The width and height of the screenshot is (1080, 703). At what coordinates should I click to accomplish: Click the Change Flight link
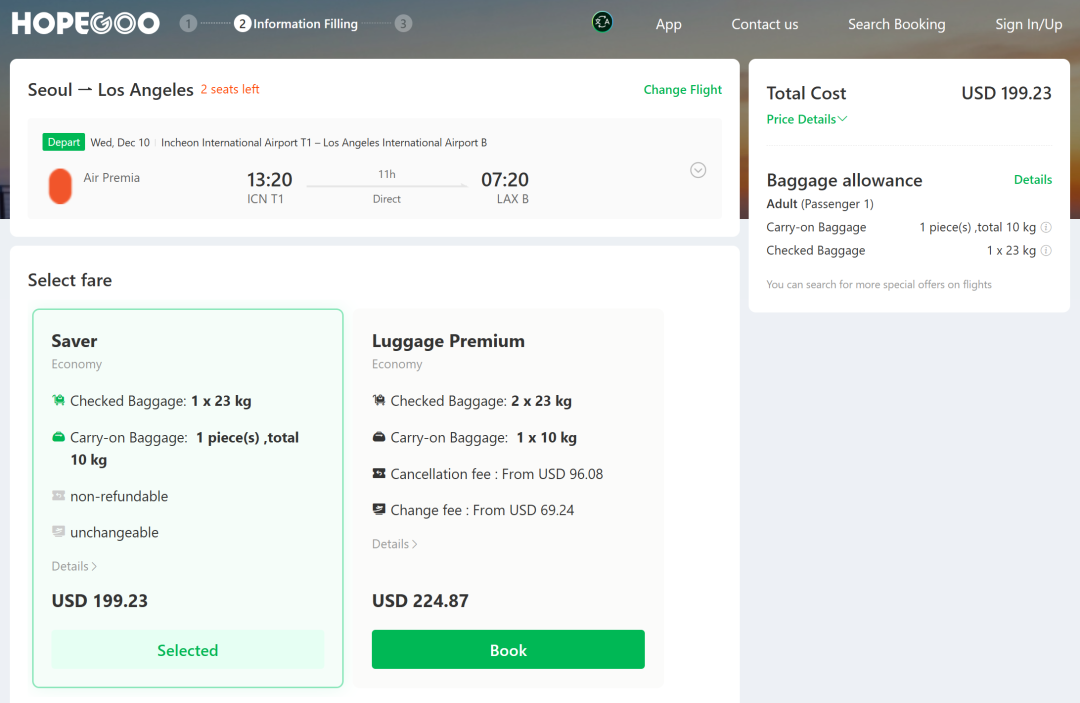coord(683,90)
